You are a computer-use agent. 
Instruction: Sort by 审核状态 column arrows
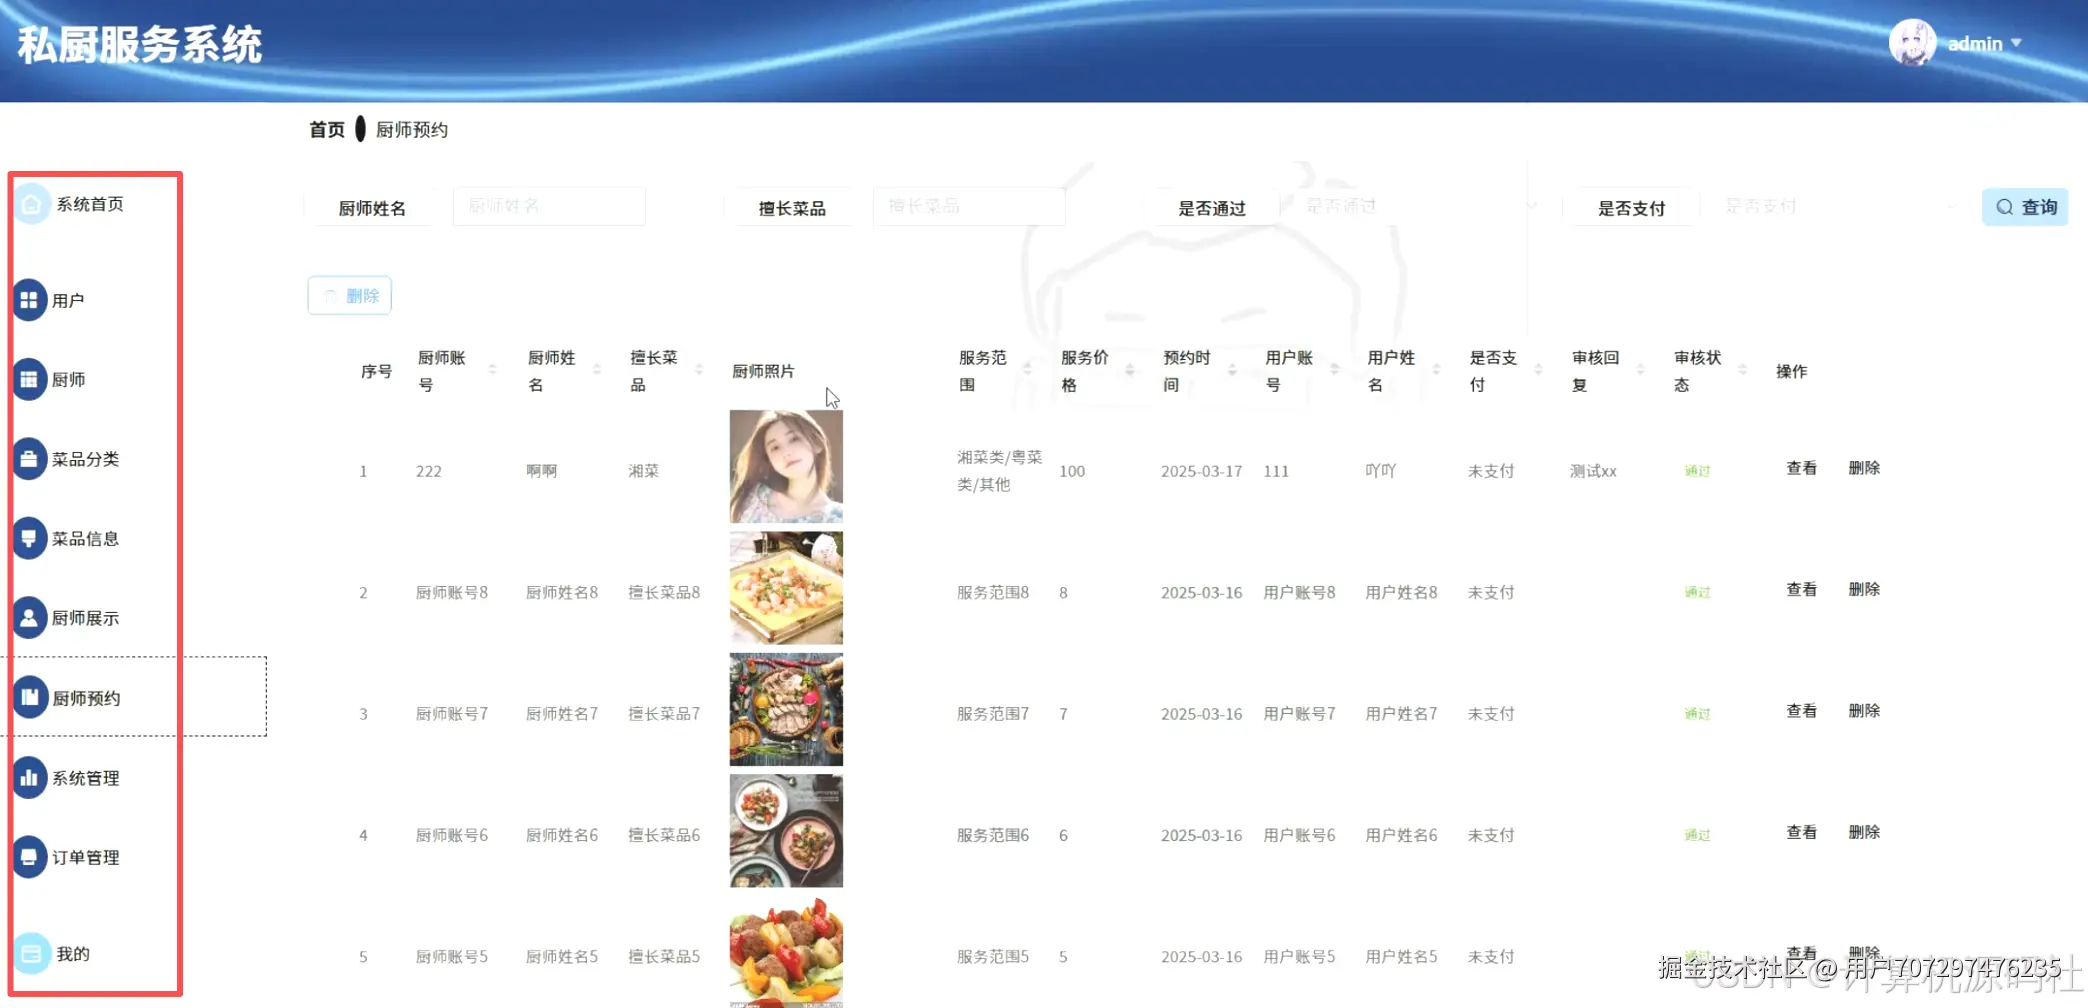(1742, 371)
